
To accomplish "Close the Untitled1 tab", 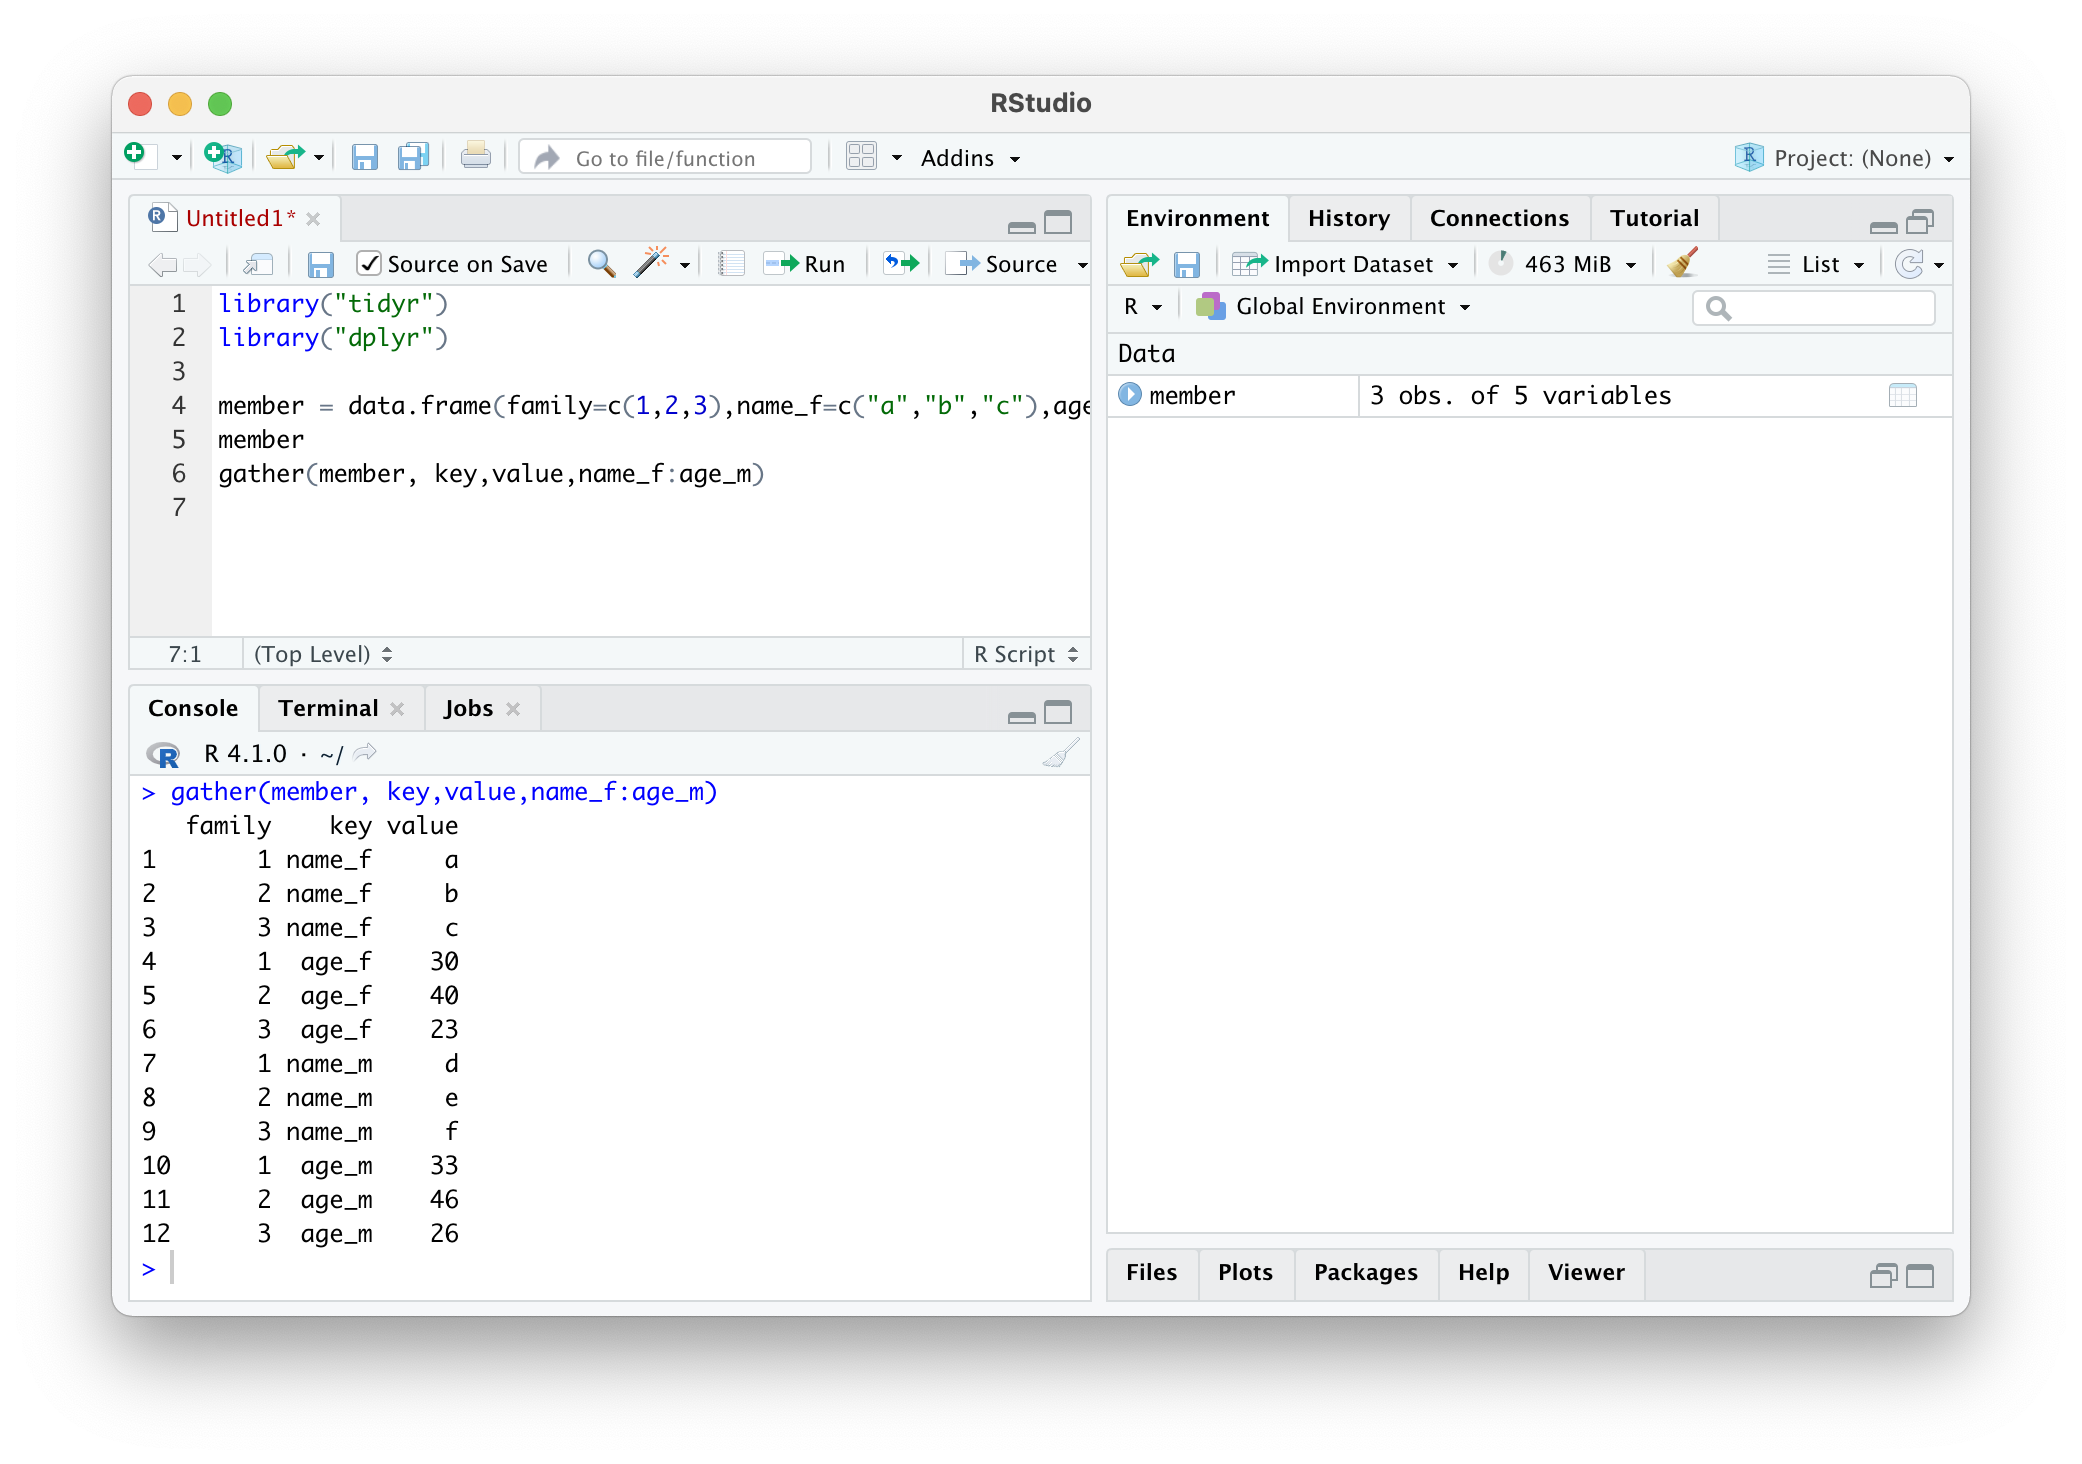I will pyautogui.click(x=313, y=219).
